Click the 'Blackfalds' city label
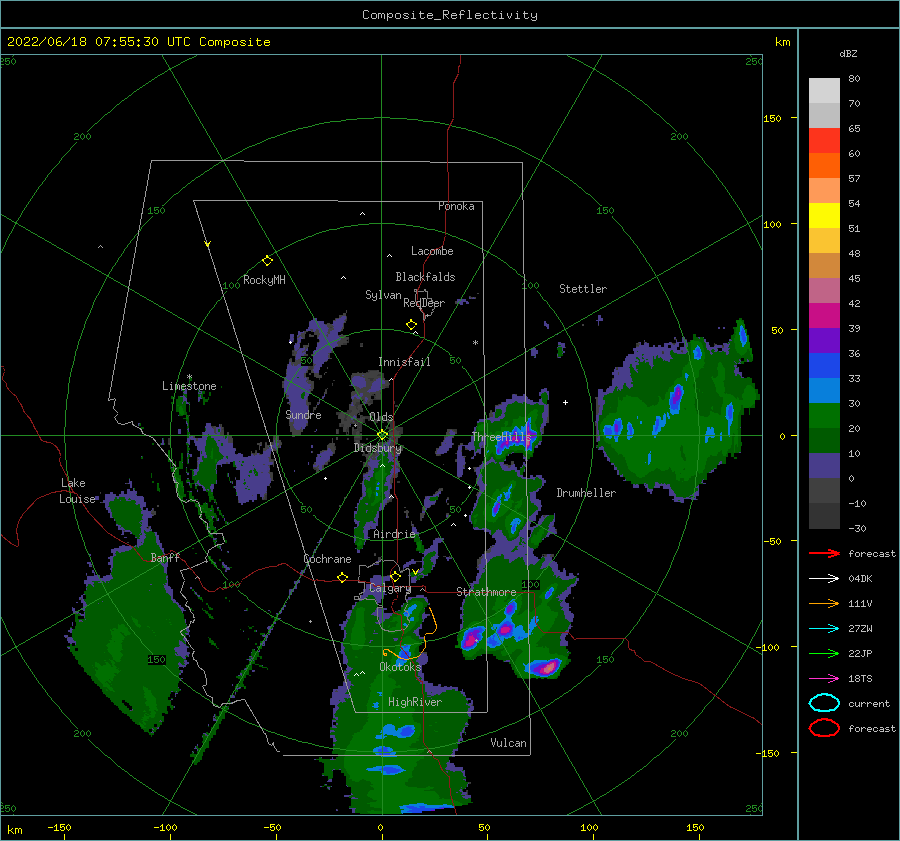 click(425, 277)
